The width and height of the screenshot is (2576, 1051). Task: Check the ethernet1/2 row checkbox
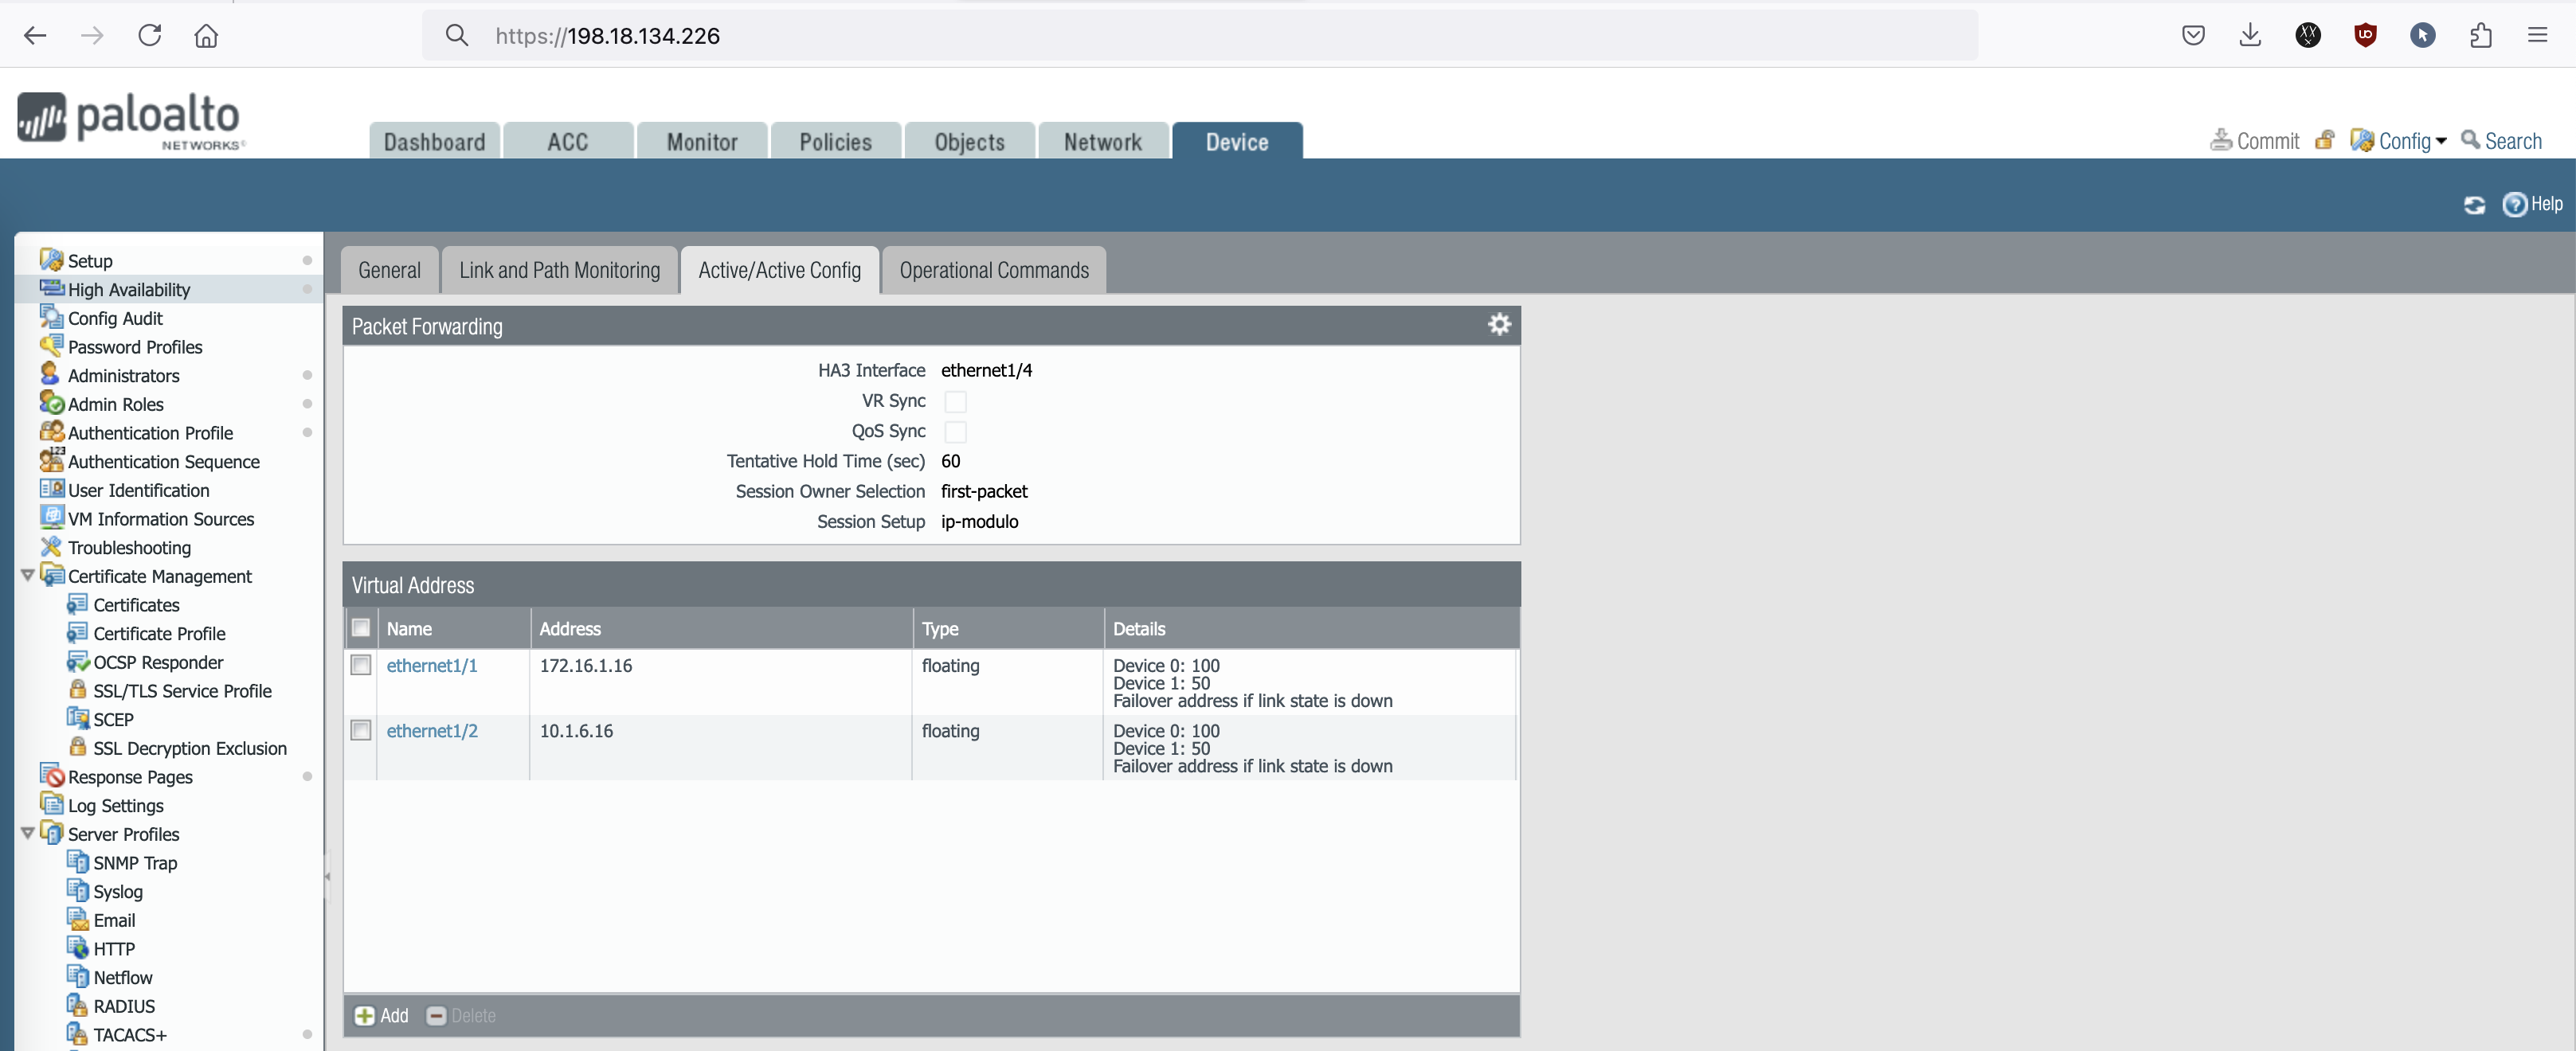pos(361,730)
